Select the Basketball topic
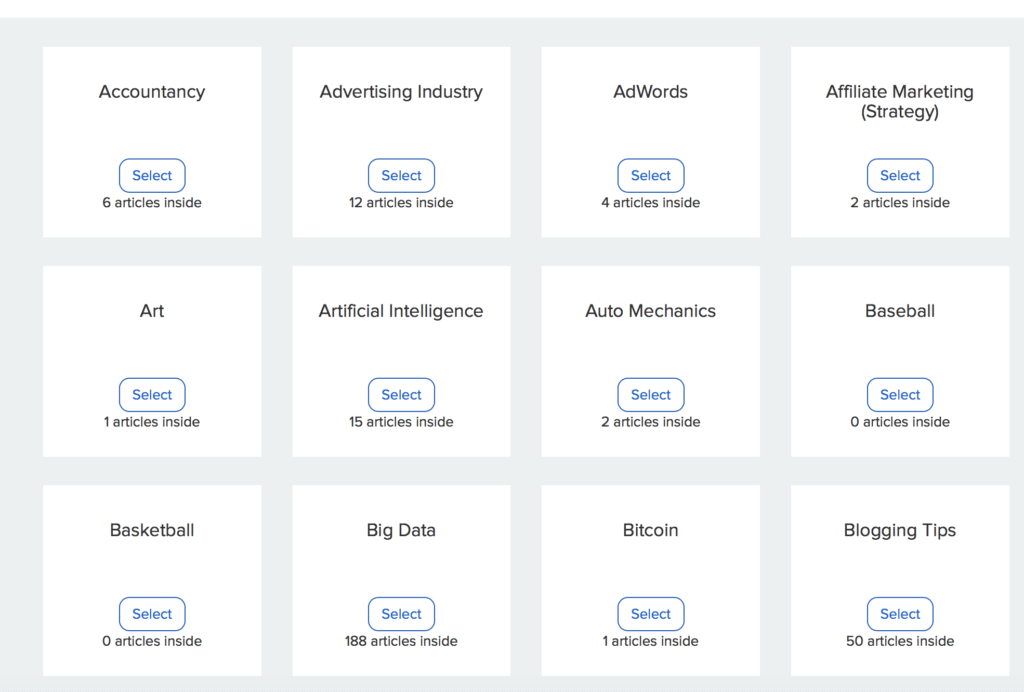1024x692 pixels. 152,614
